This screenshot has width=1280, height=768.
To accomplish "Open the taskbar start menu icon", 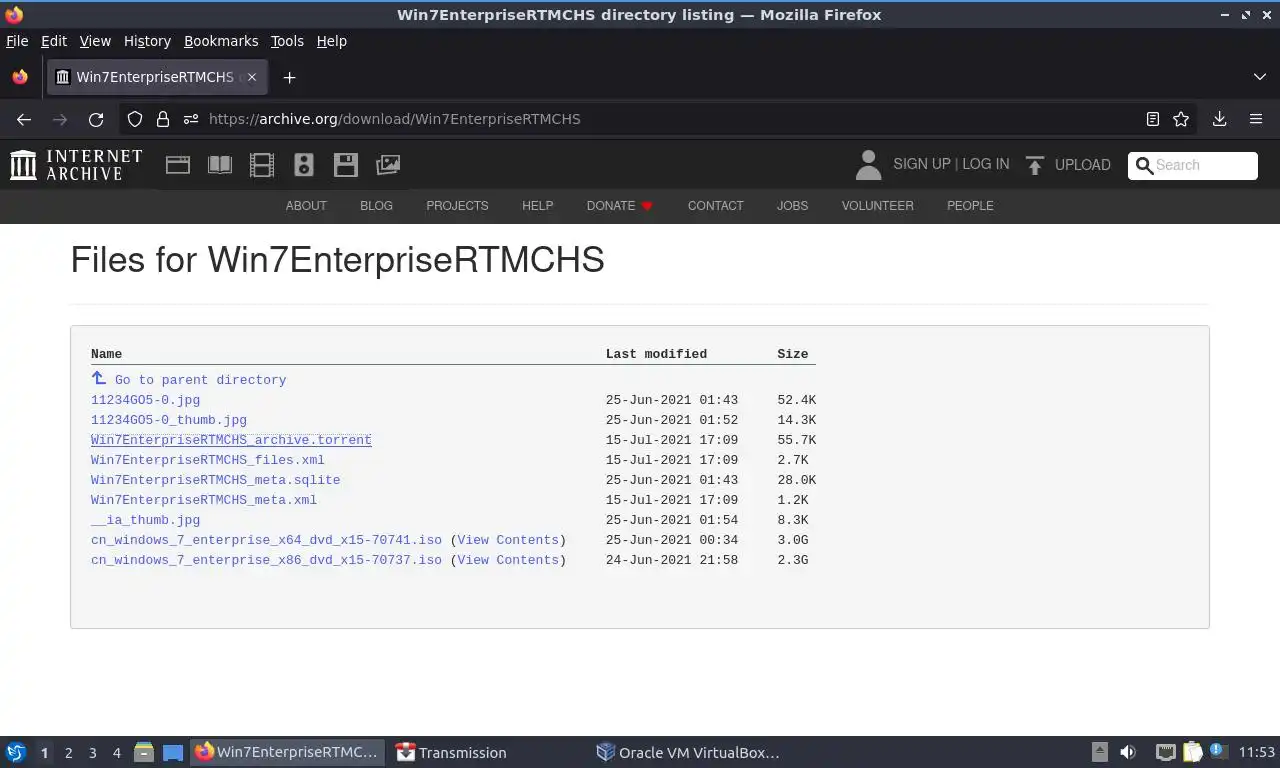I will click(16, 752).
